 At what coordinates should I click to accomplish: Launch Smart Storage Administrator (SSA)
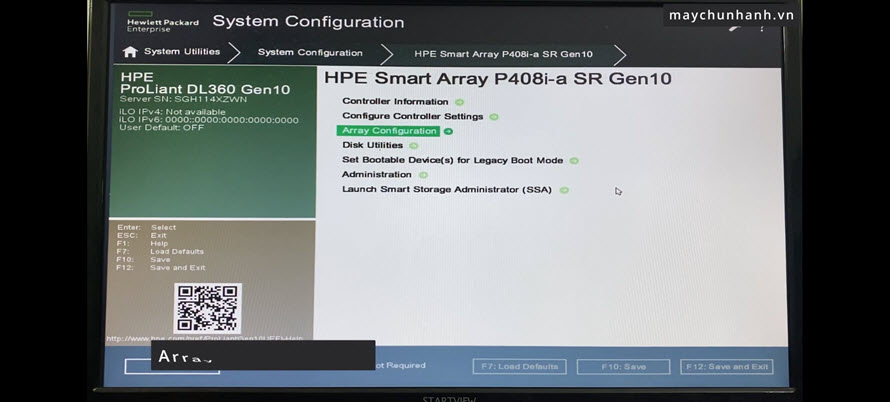447,190
